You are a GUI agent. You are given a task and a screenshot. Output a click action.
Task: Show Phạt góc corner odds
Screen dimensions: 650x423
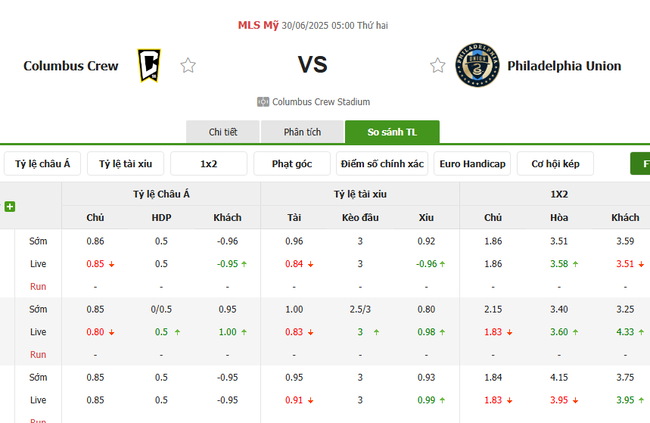(x=292, y=163)
